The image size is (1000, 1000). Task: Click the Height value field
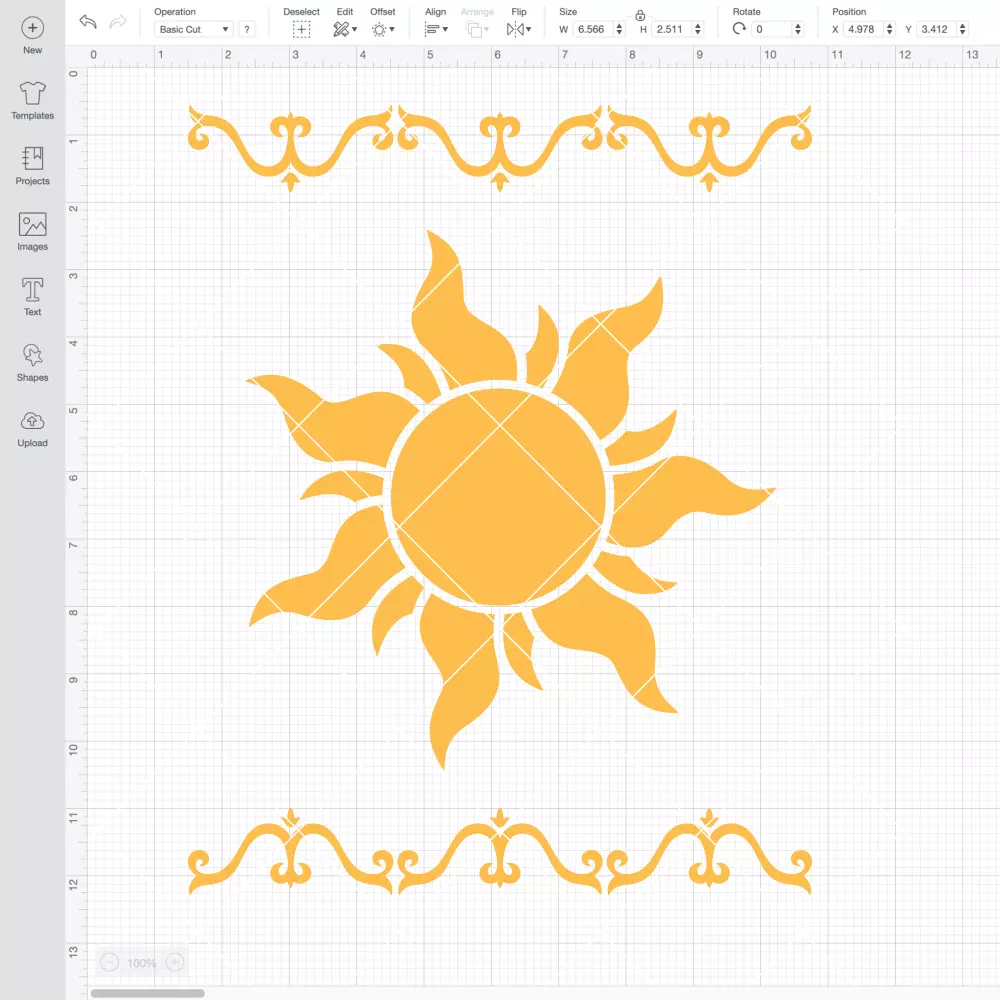coord(672,29)
